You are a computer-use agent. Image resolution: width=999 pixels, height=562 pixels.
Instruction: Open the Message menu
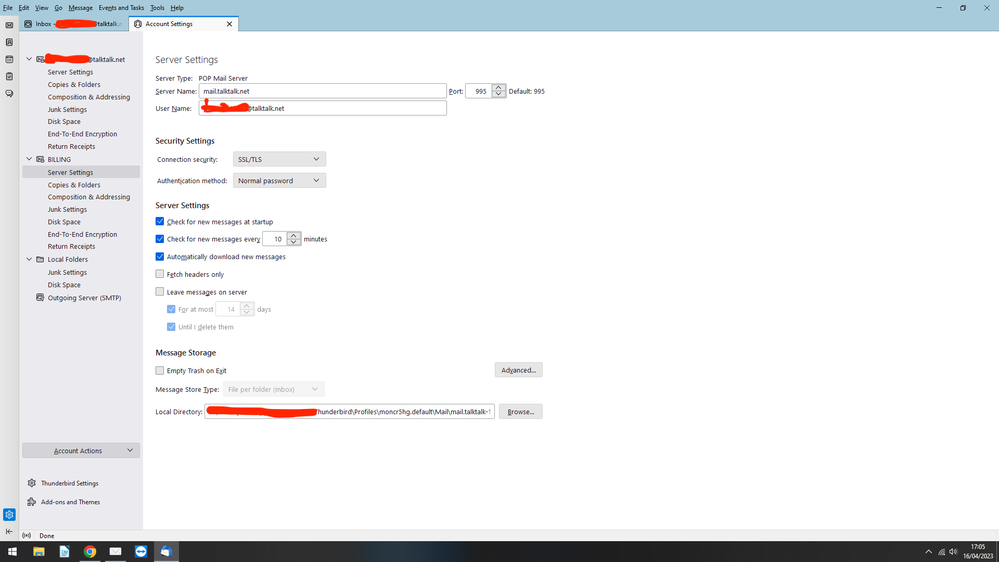click(80, 8)
